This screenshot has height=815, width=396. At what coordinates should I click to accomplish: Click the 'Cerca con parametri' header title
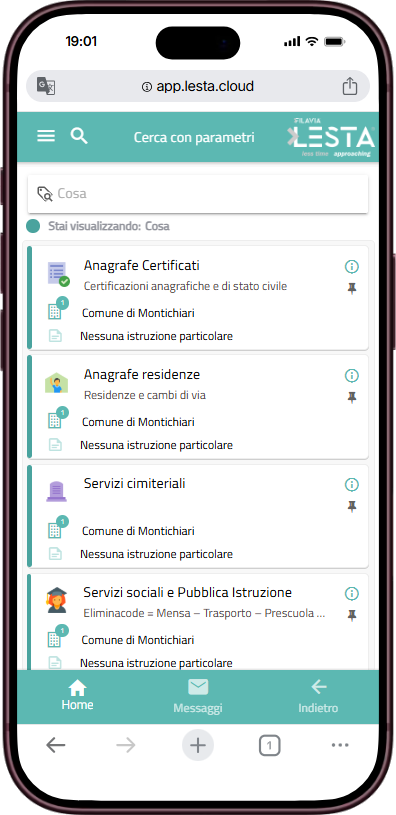click(194, 137)
